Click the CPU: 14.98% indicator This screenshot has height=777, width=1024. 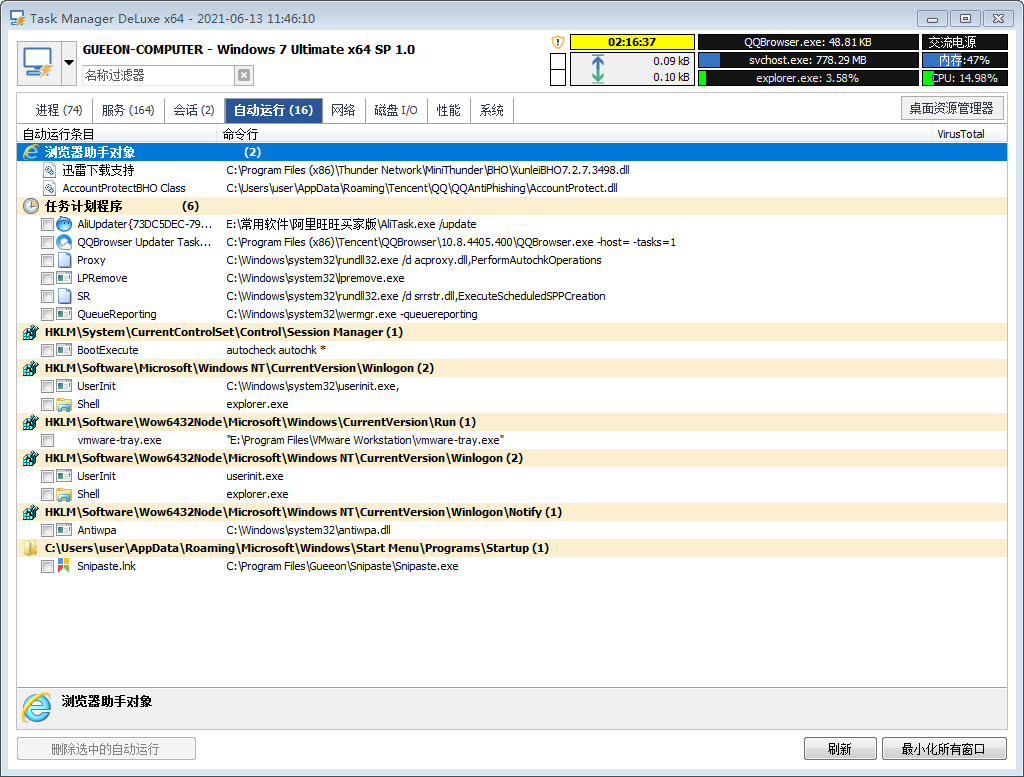965,78
